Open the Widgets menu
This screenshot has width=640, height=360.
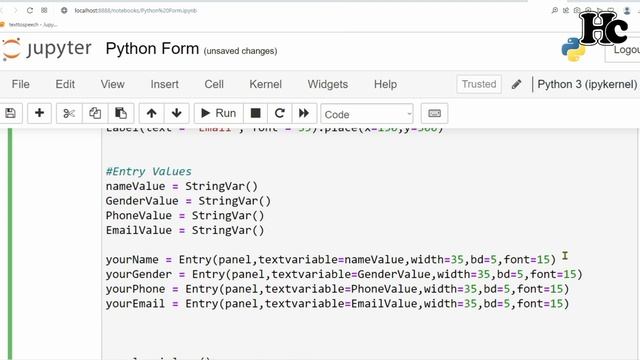coord(328,84)
